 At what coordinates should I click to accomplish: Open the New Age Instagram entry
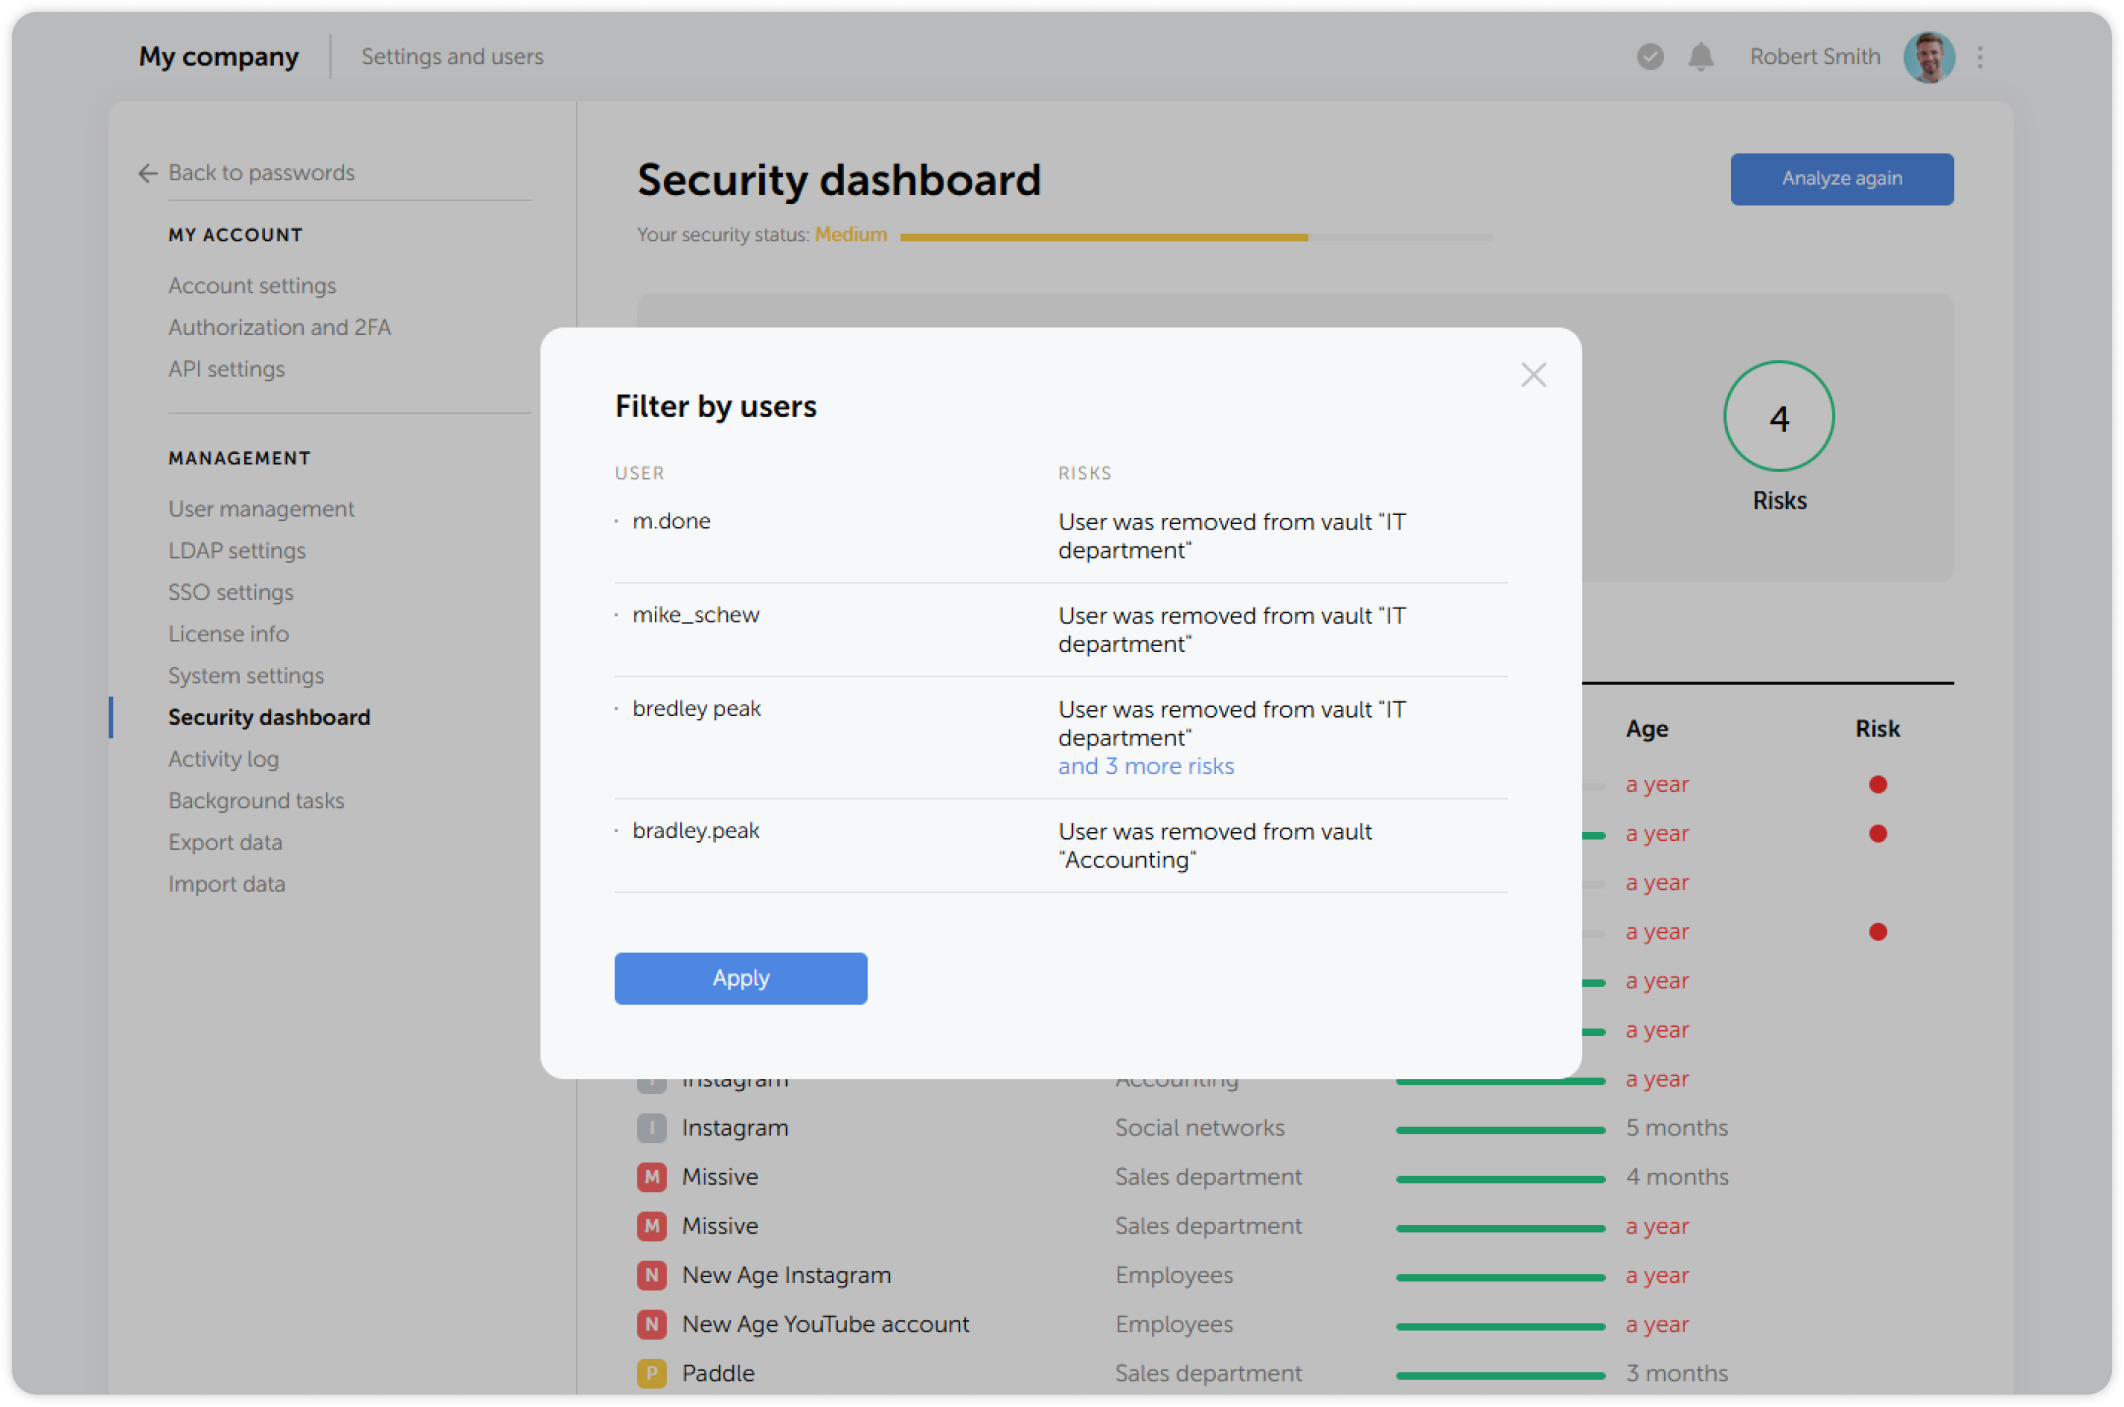pyautogui.click(x=786, y=1275)
